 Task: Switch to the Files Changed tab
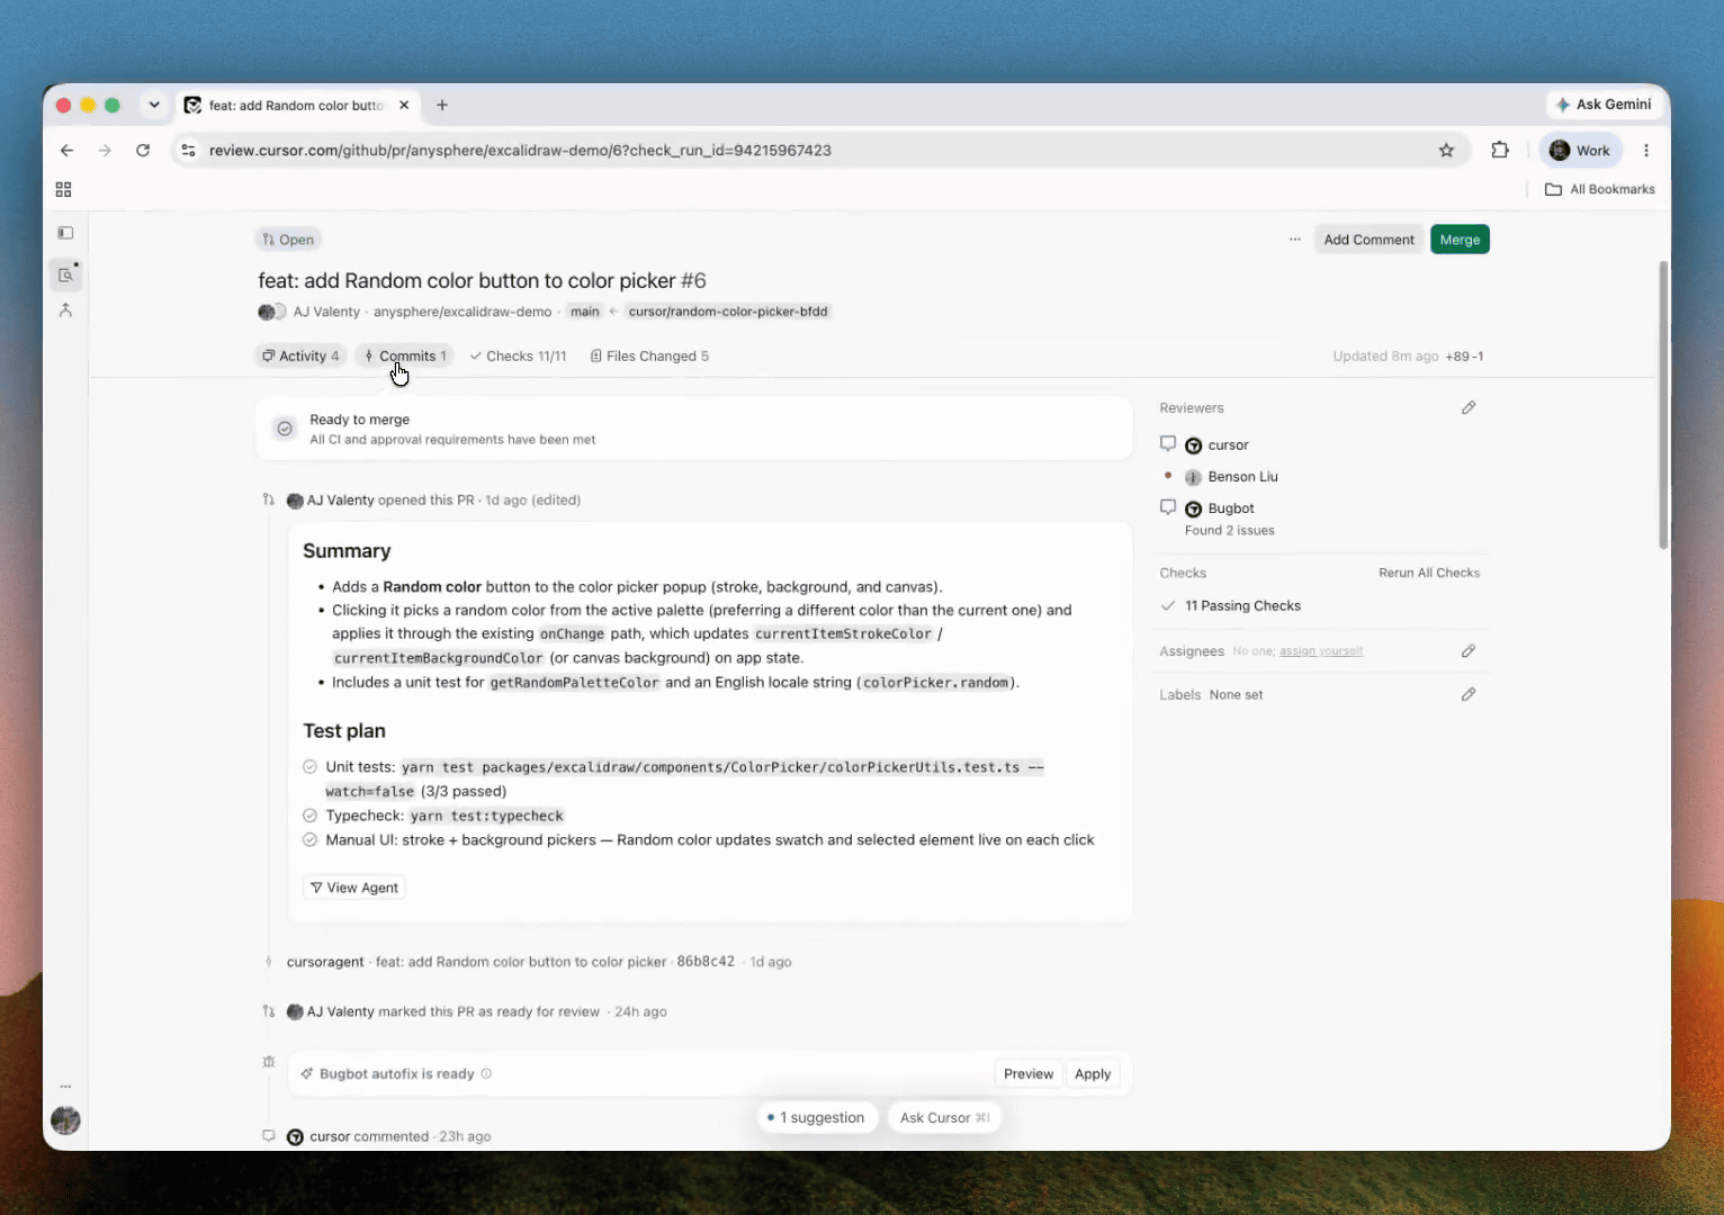649,356
